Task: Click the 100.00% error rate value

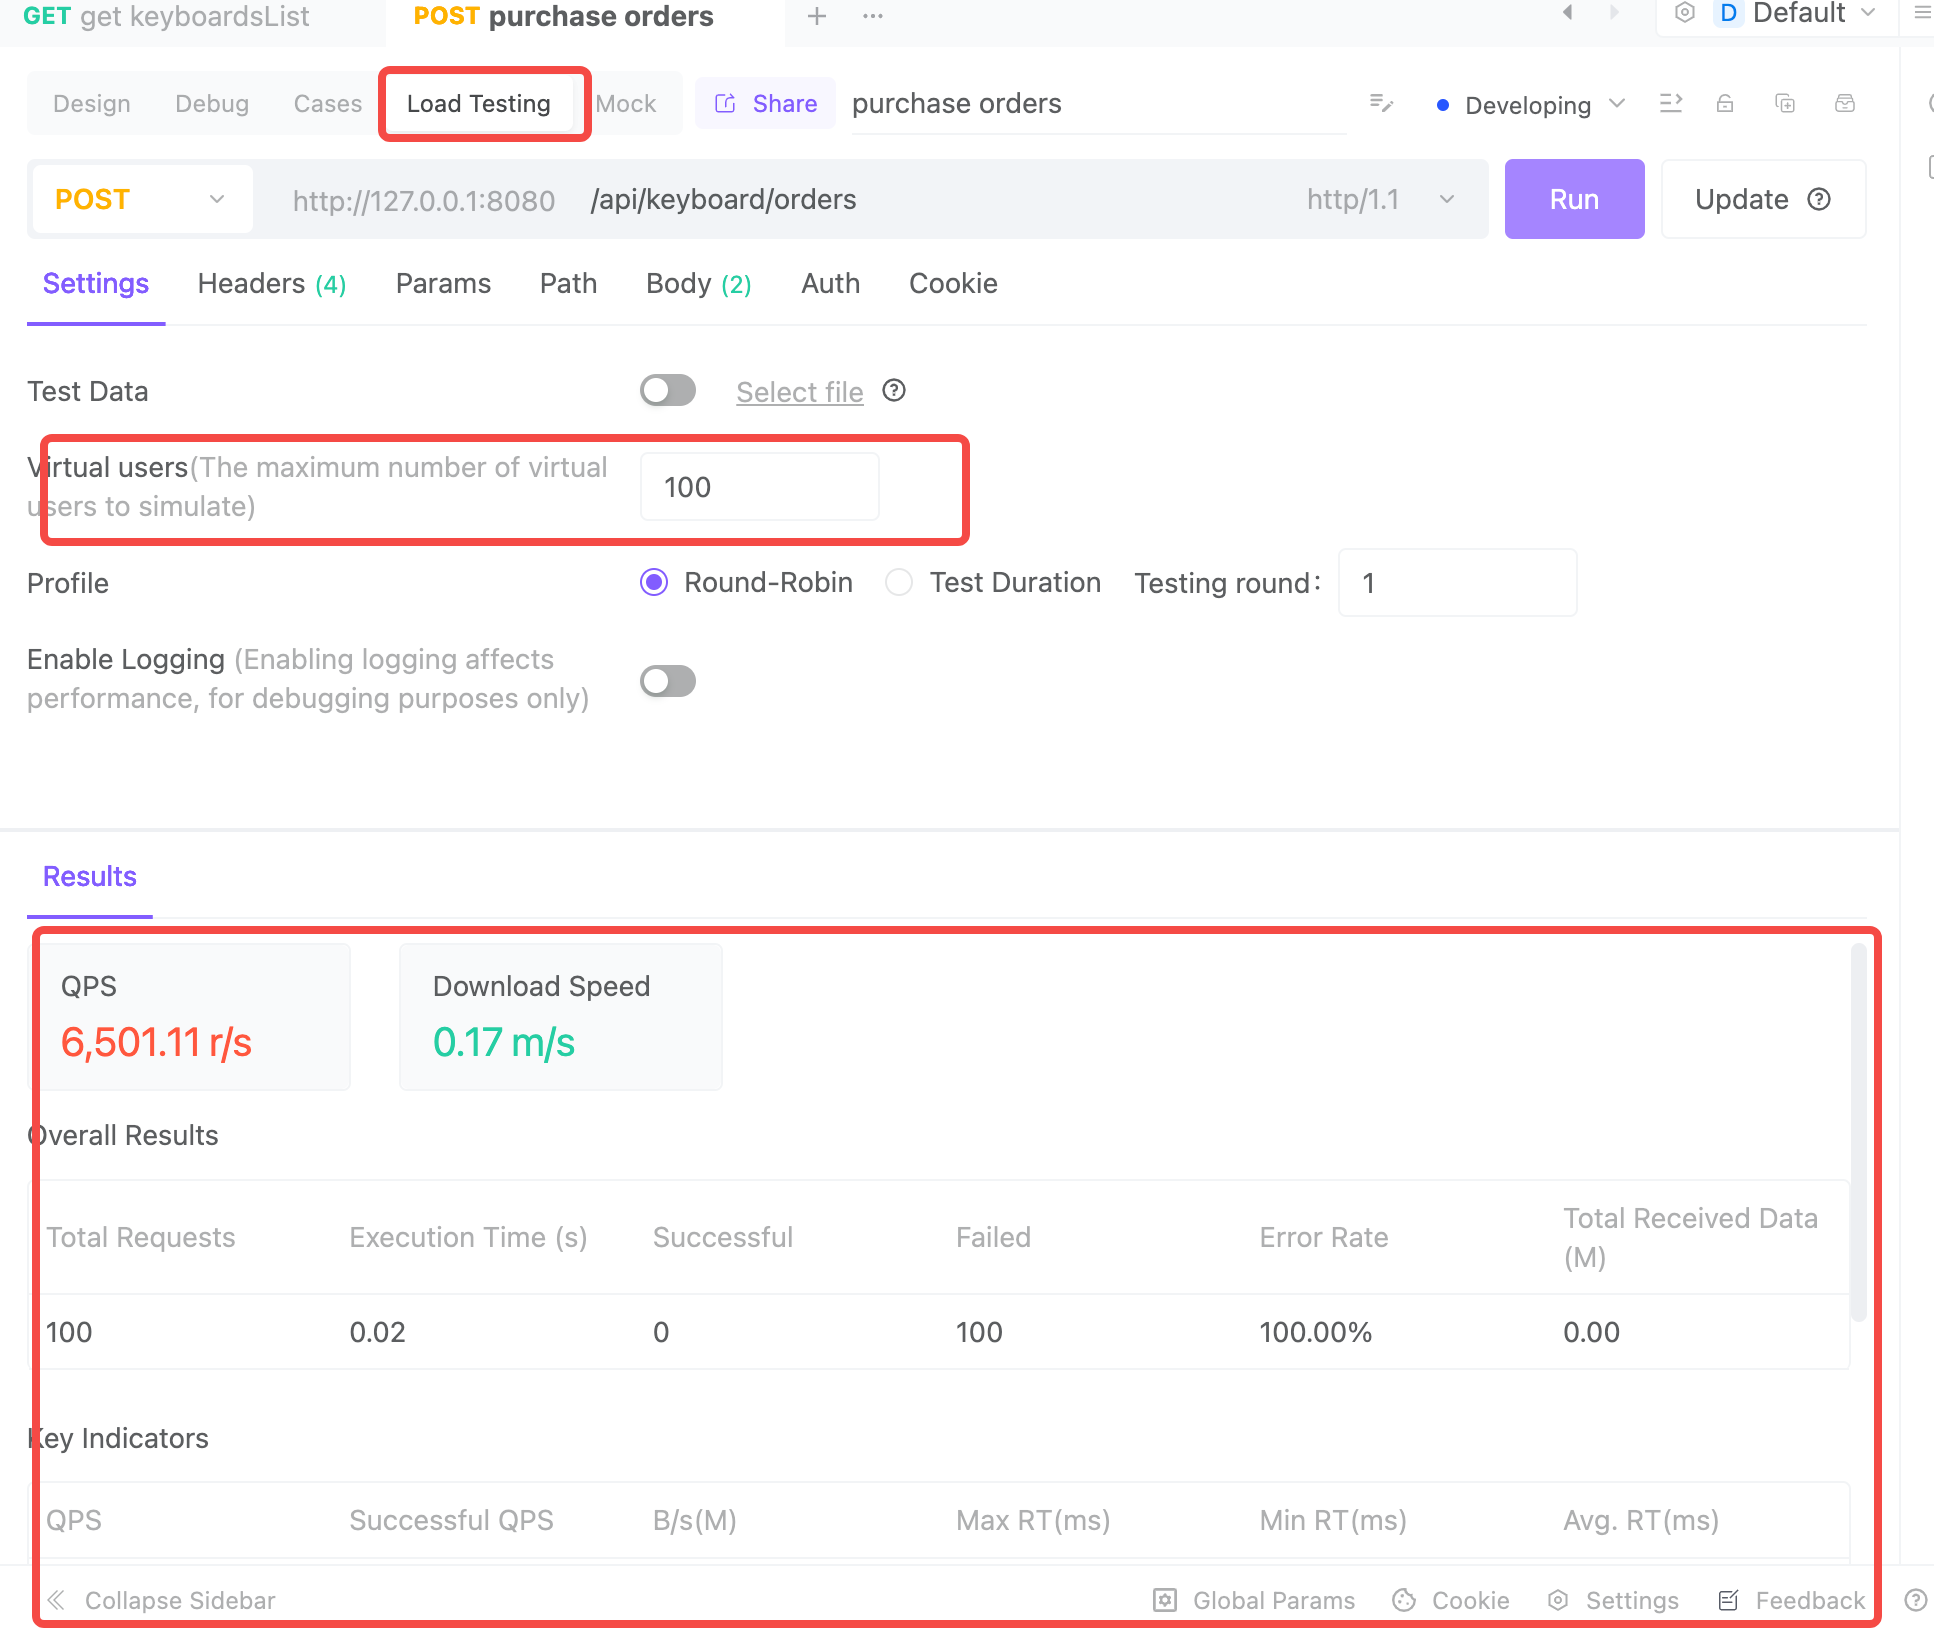Action: (1316, 1332)
